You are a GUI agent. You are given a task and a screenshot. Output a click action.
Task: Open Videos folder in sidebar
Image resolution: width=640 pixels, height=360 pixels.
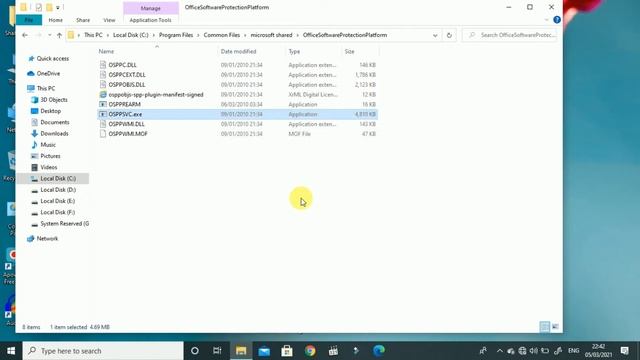coord(49,167)
